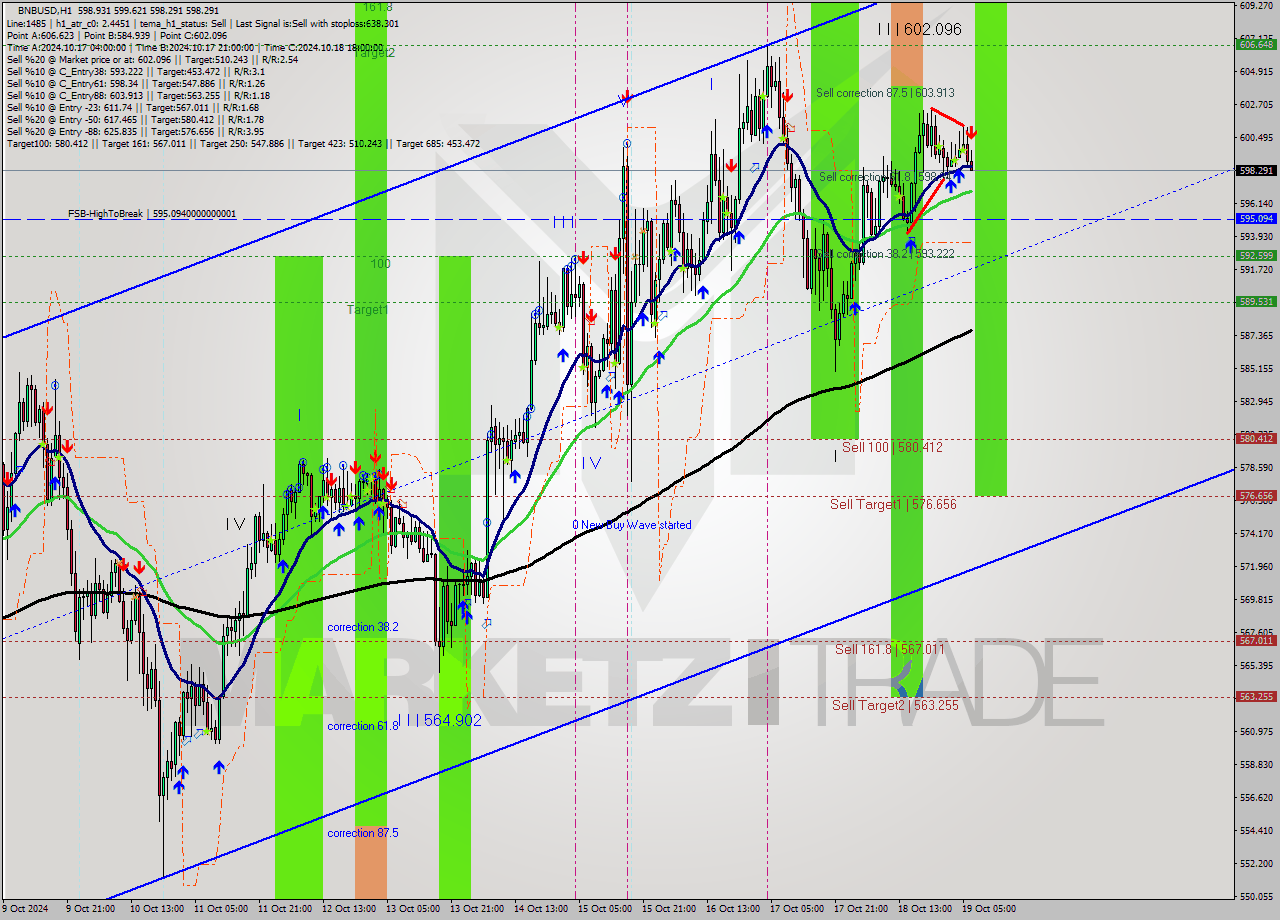This screenshot has height=920, width=1280.
Task: Click the 592.599 green price tag
Action: click(1256, 256)
